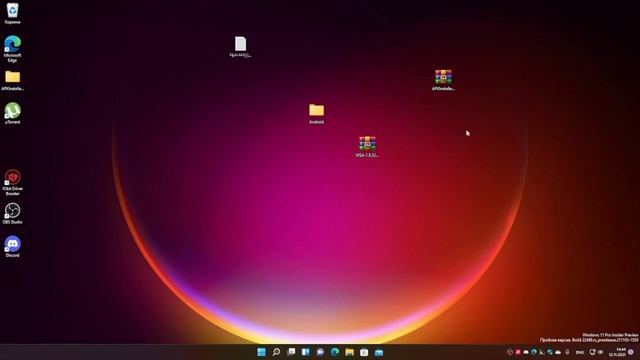
Task: Open Microsoft Store from taskbar
Action: pos(364,352)
